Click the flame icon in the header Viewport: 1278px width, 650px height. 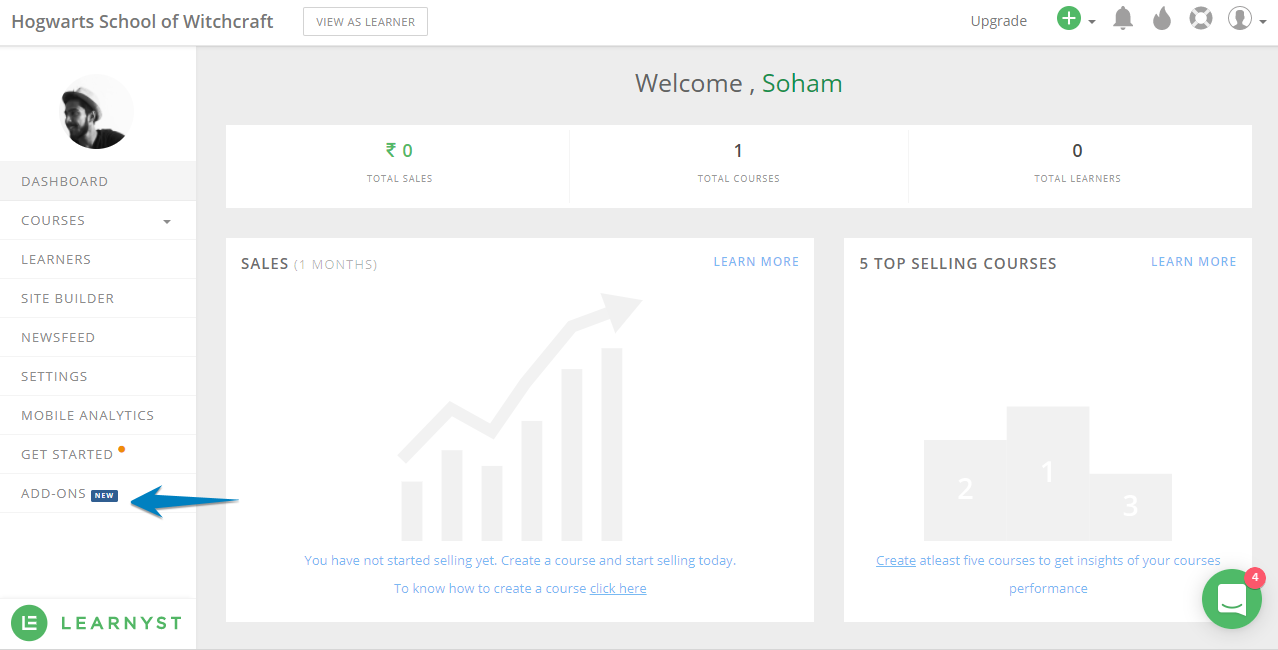point(1162,19)
